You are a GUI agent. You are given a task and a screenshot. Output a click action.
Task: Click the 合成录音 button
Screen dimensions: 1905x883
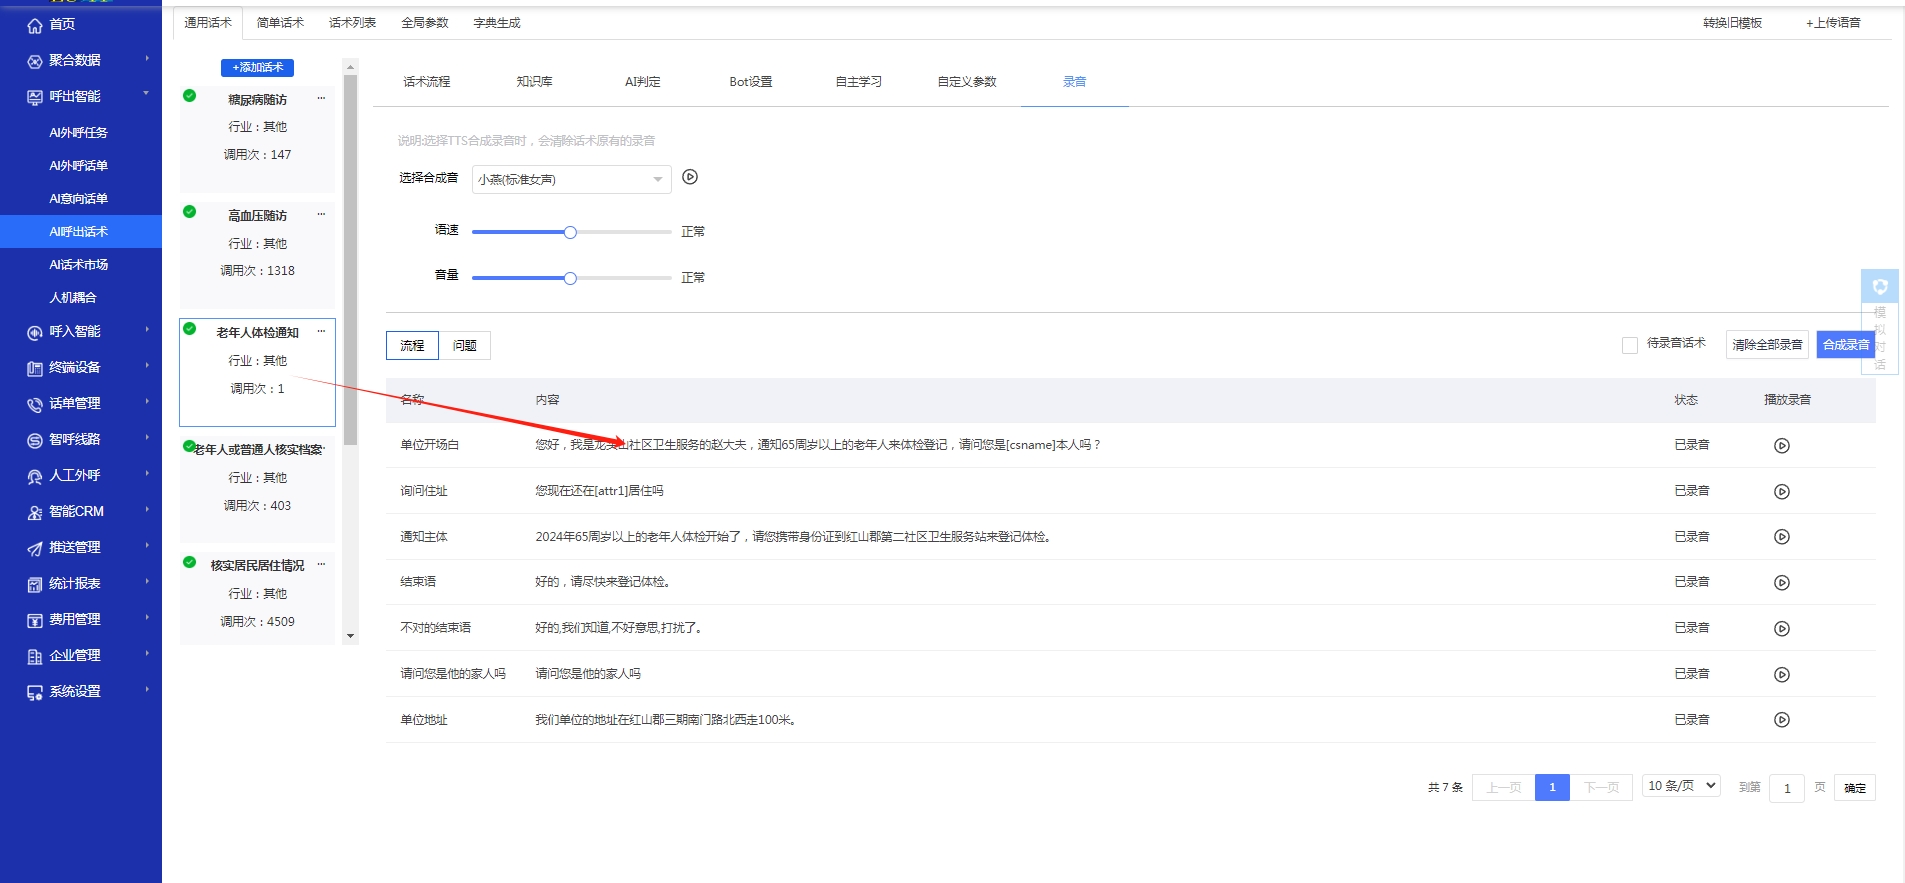[x=1845, y=345]
